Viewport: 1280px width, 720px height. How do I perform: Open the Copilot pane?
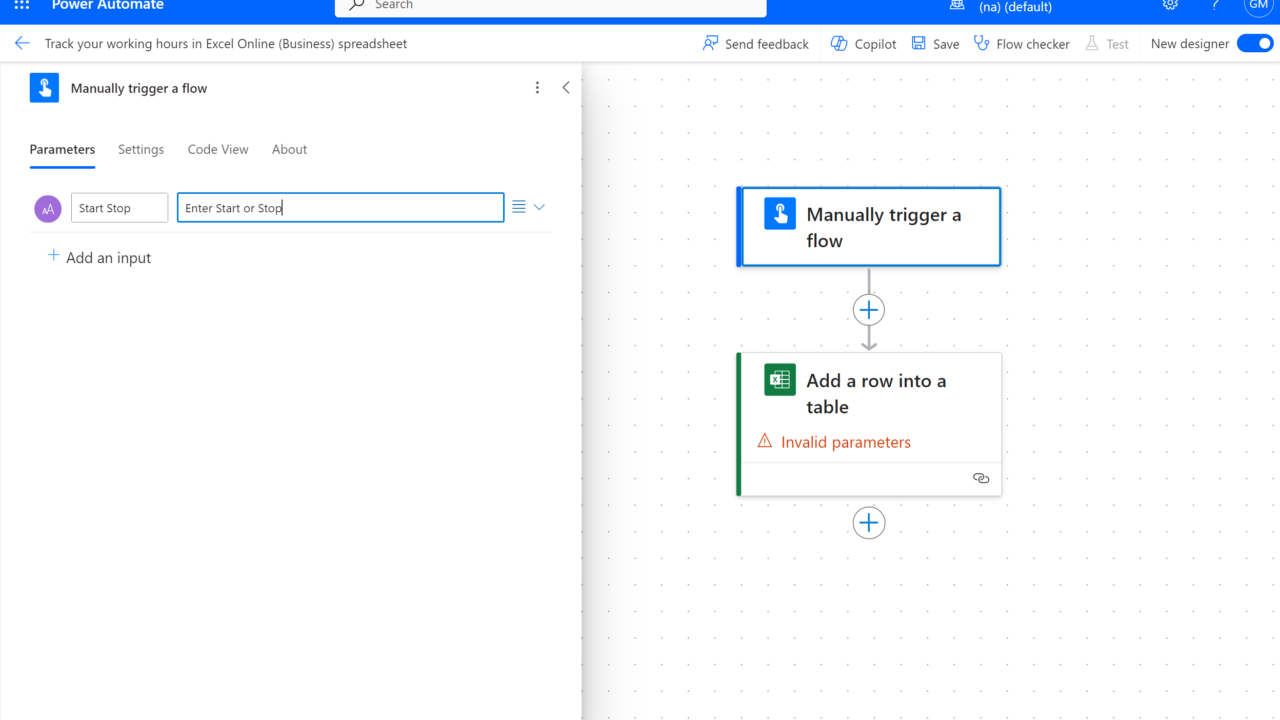tap(864, 44)
